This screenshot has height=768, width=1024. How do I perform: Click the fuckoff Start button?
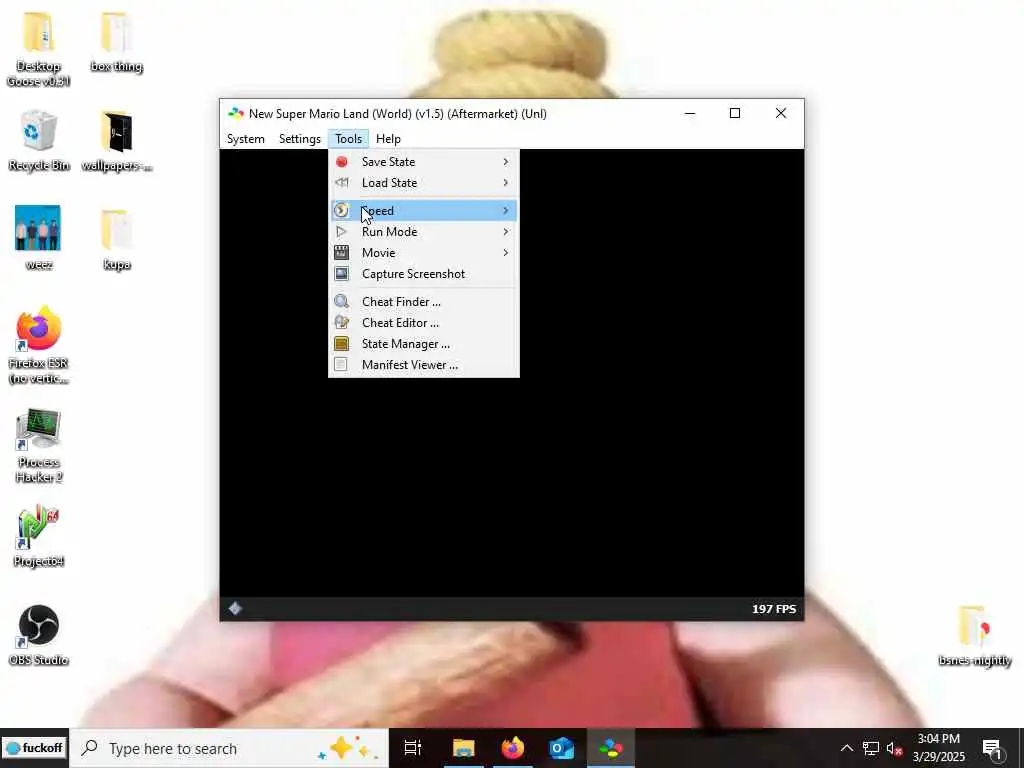point(34,748)
